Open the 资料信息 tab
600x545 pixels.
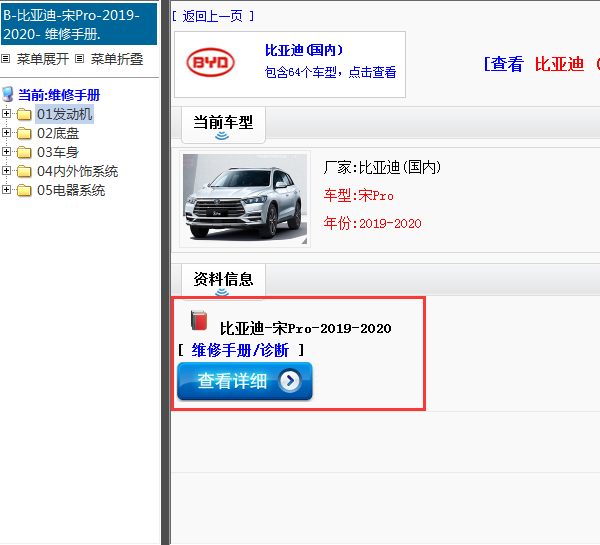(x=223, y=280)
